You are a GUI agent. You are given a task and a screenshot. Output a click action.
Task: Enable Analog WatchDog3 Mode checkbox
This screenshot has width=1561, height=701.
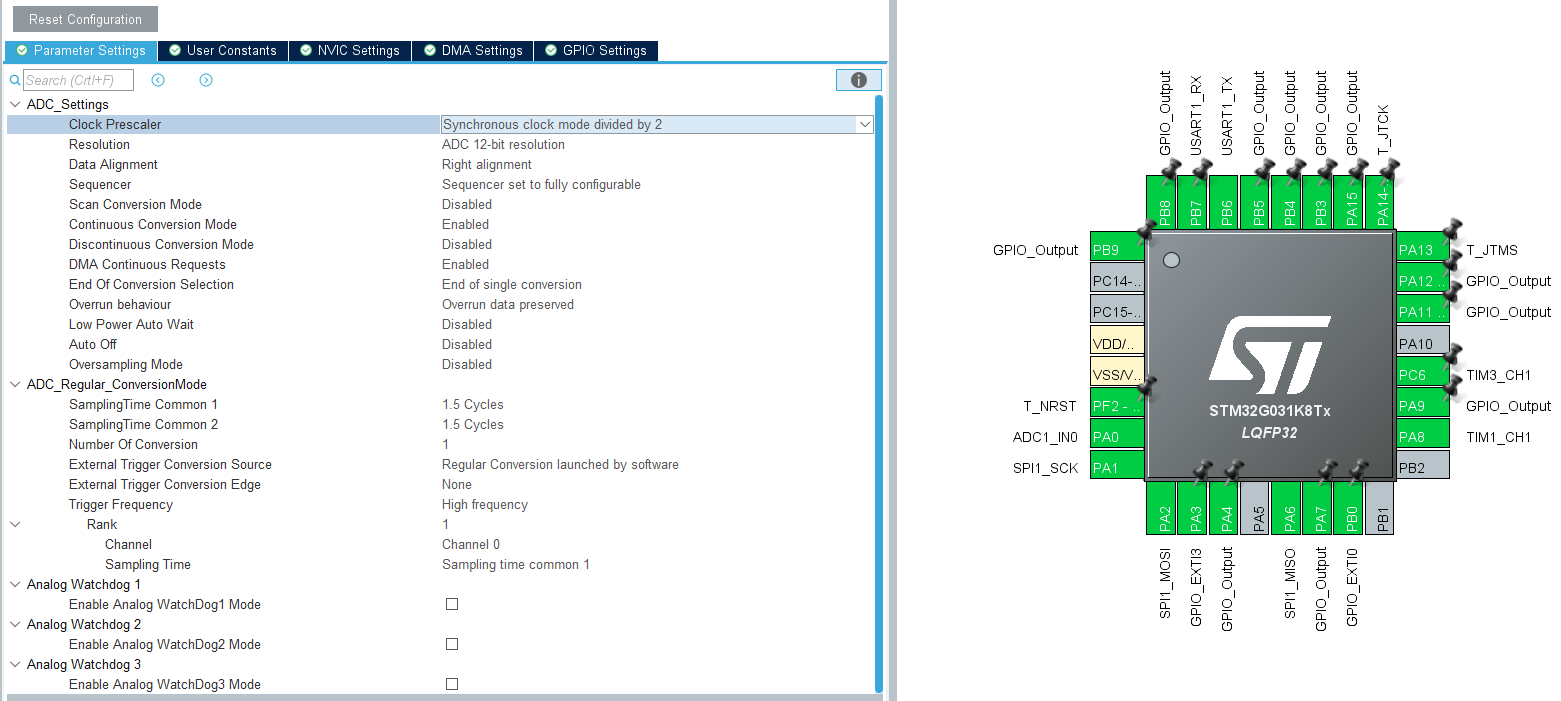point(451,684)
